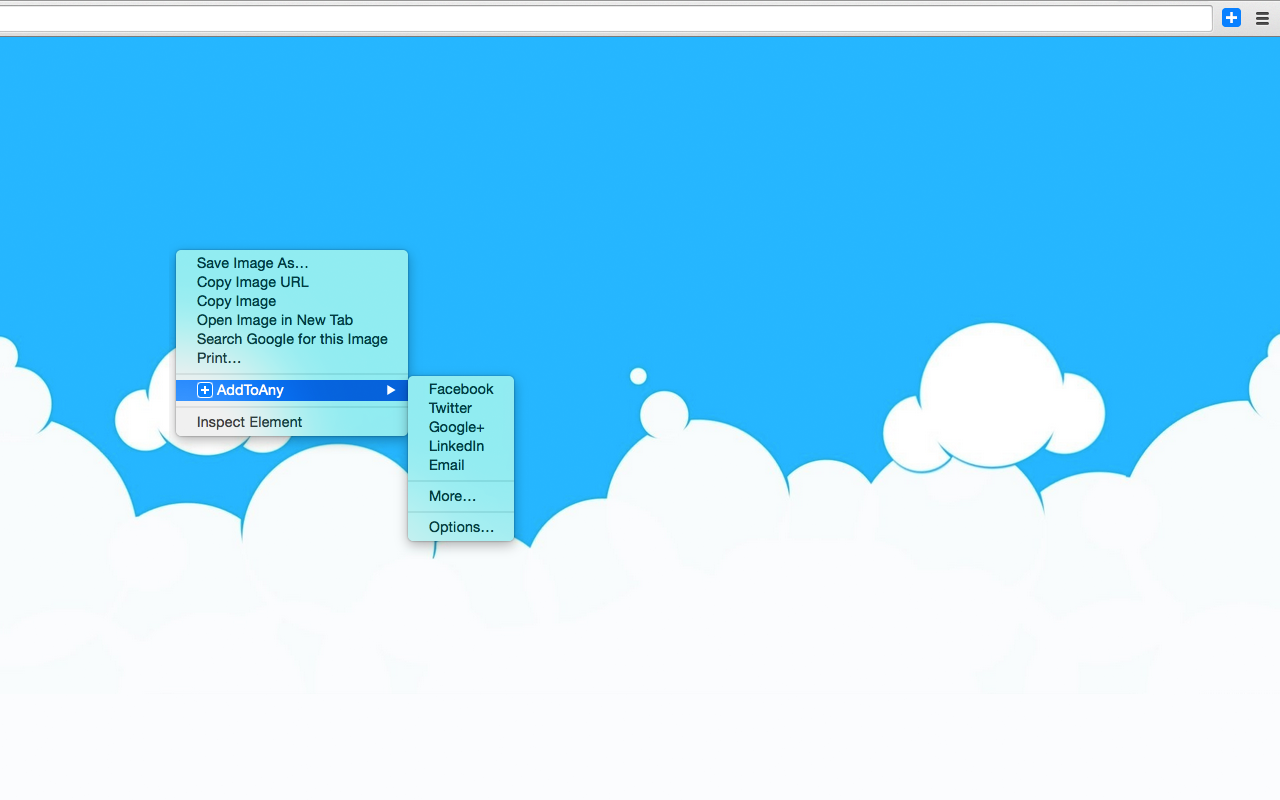The image size is (1280, 800).
Task: Open the browser hamburger menu
Action: 1262,18
